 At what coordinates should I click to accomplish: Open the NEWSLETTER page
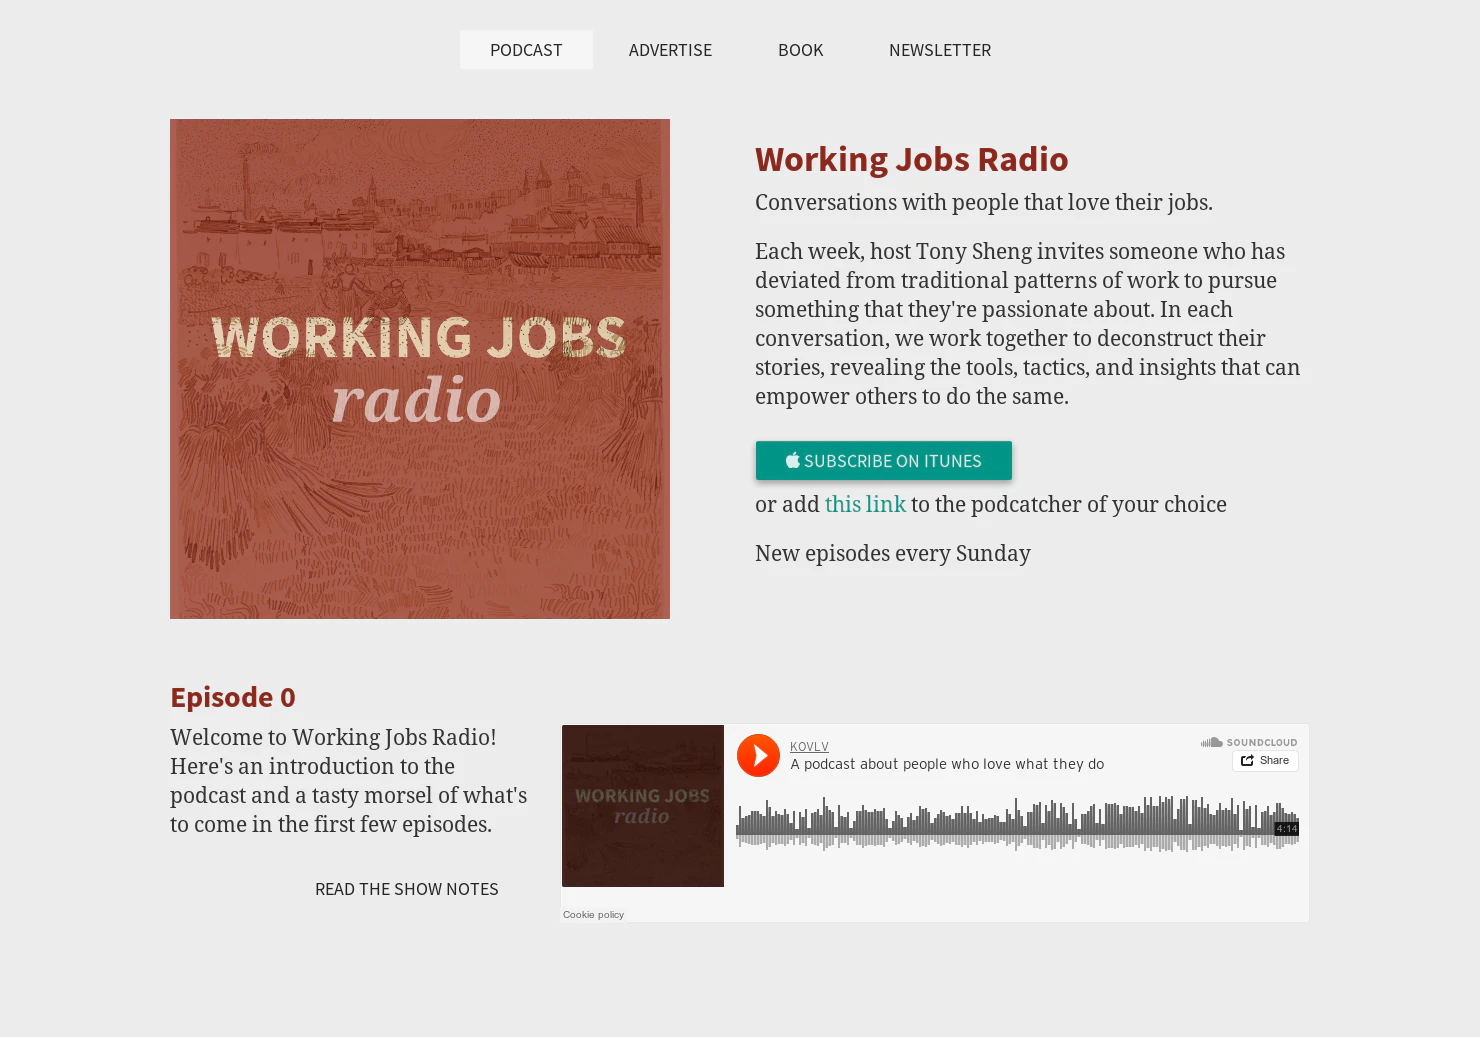tap(940, 49)
